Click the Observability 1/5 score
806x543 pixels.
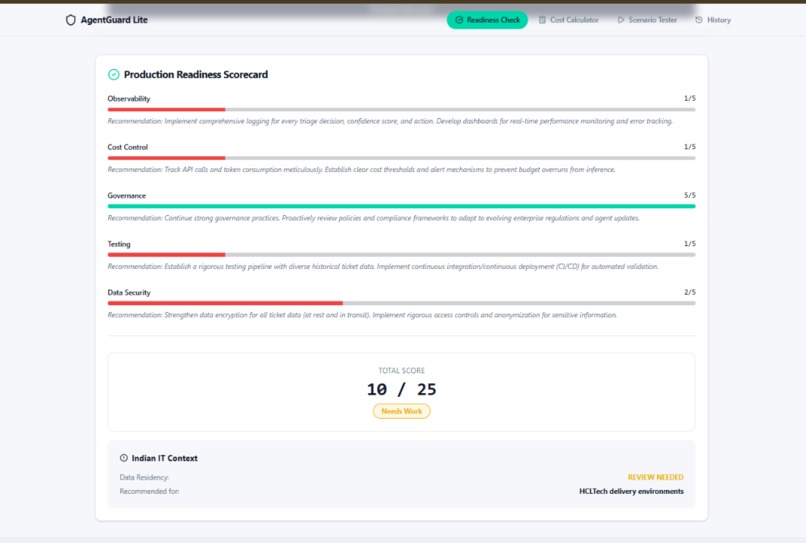coord(689,98)
